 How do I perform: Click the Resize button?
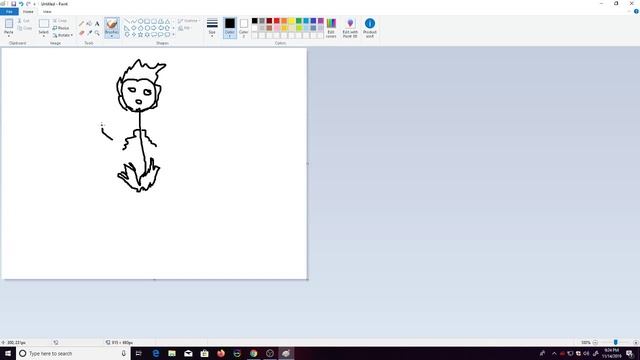click(61, 28)
